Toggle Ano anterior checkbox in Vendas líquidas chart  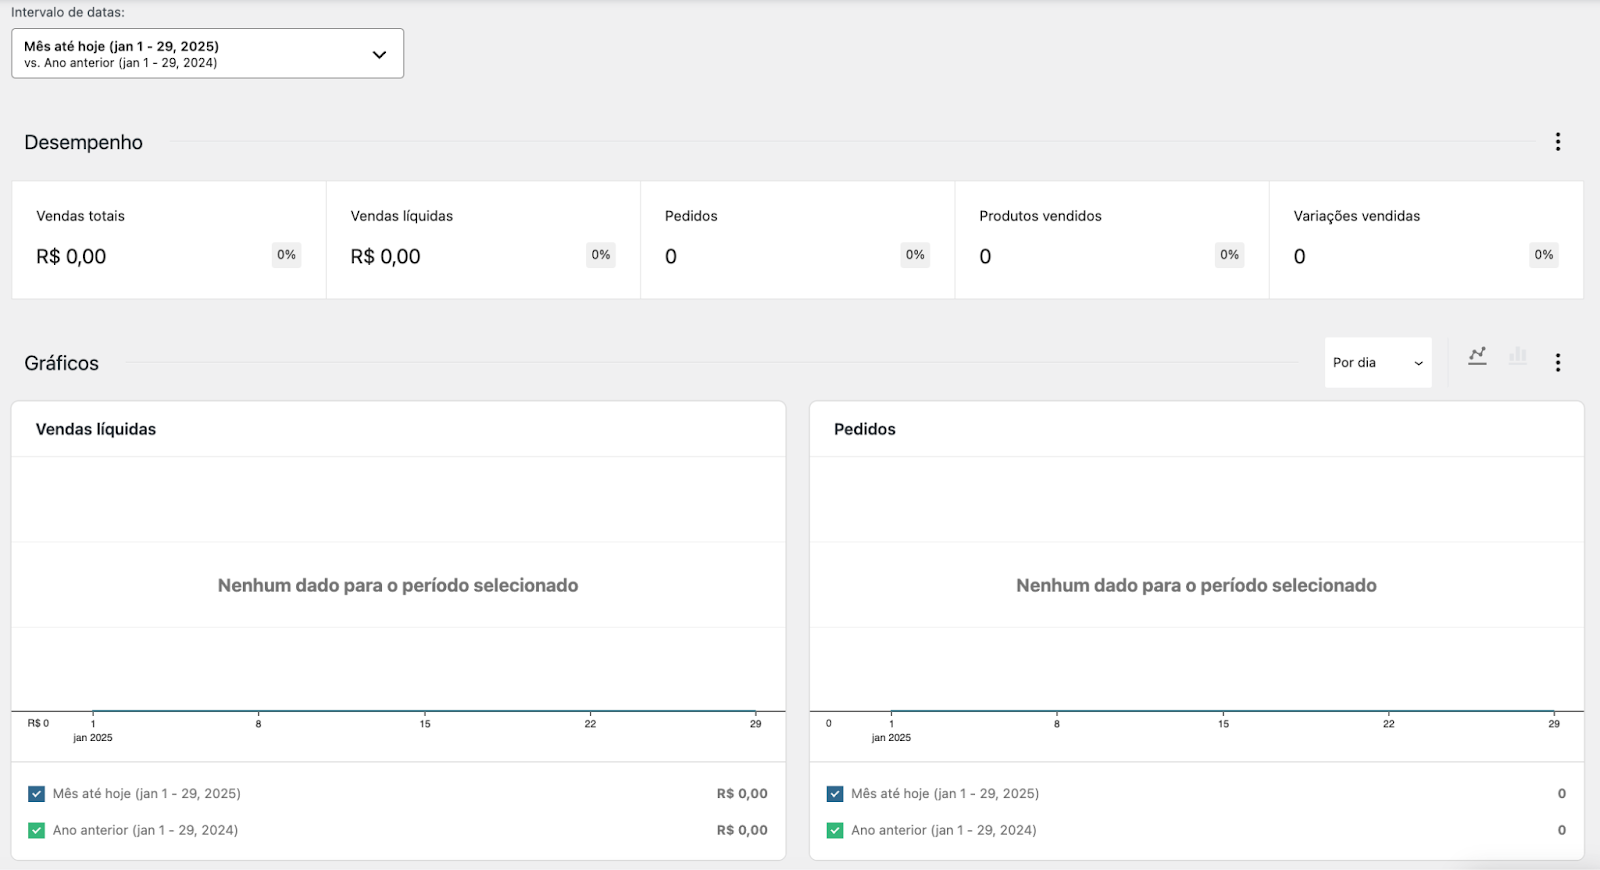coord(37,830)
